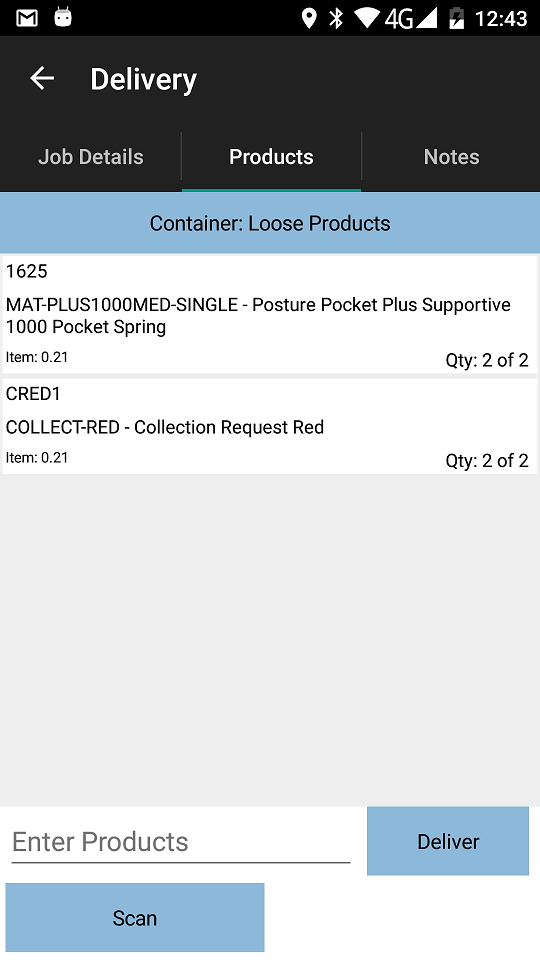Select the Products tab
This screenshot has width=540, height=960.
(271, 157)
